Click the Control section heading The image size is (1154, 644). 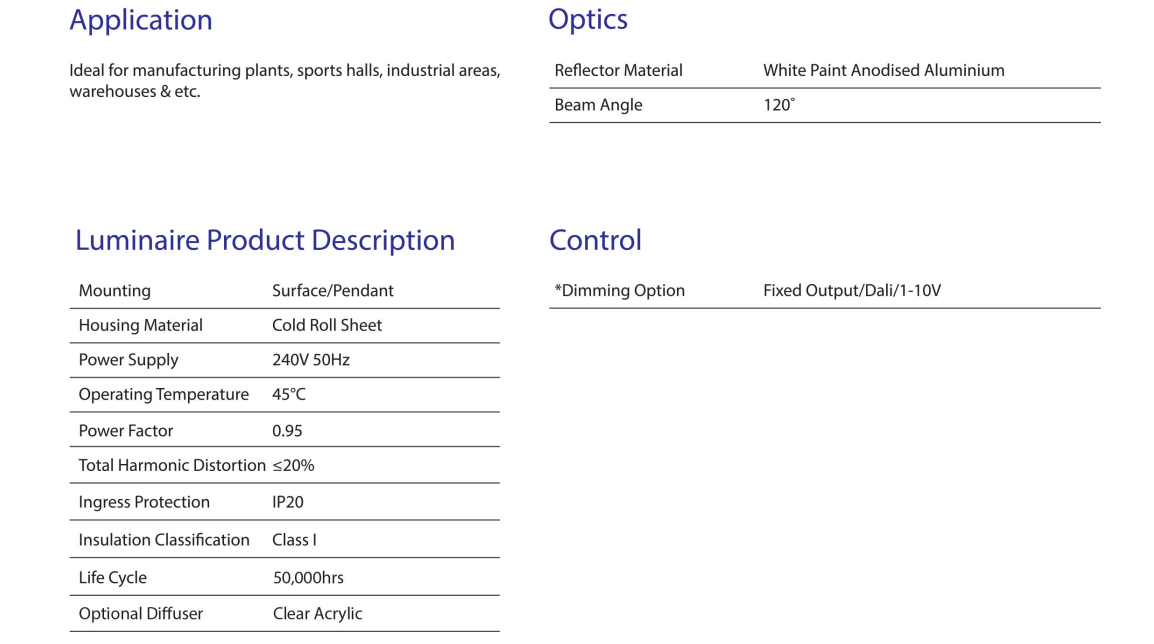coord(595,241)
